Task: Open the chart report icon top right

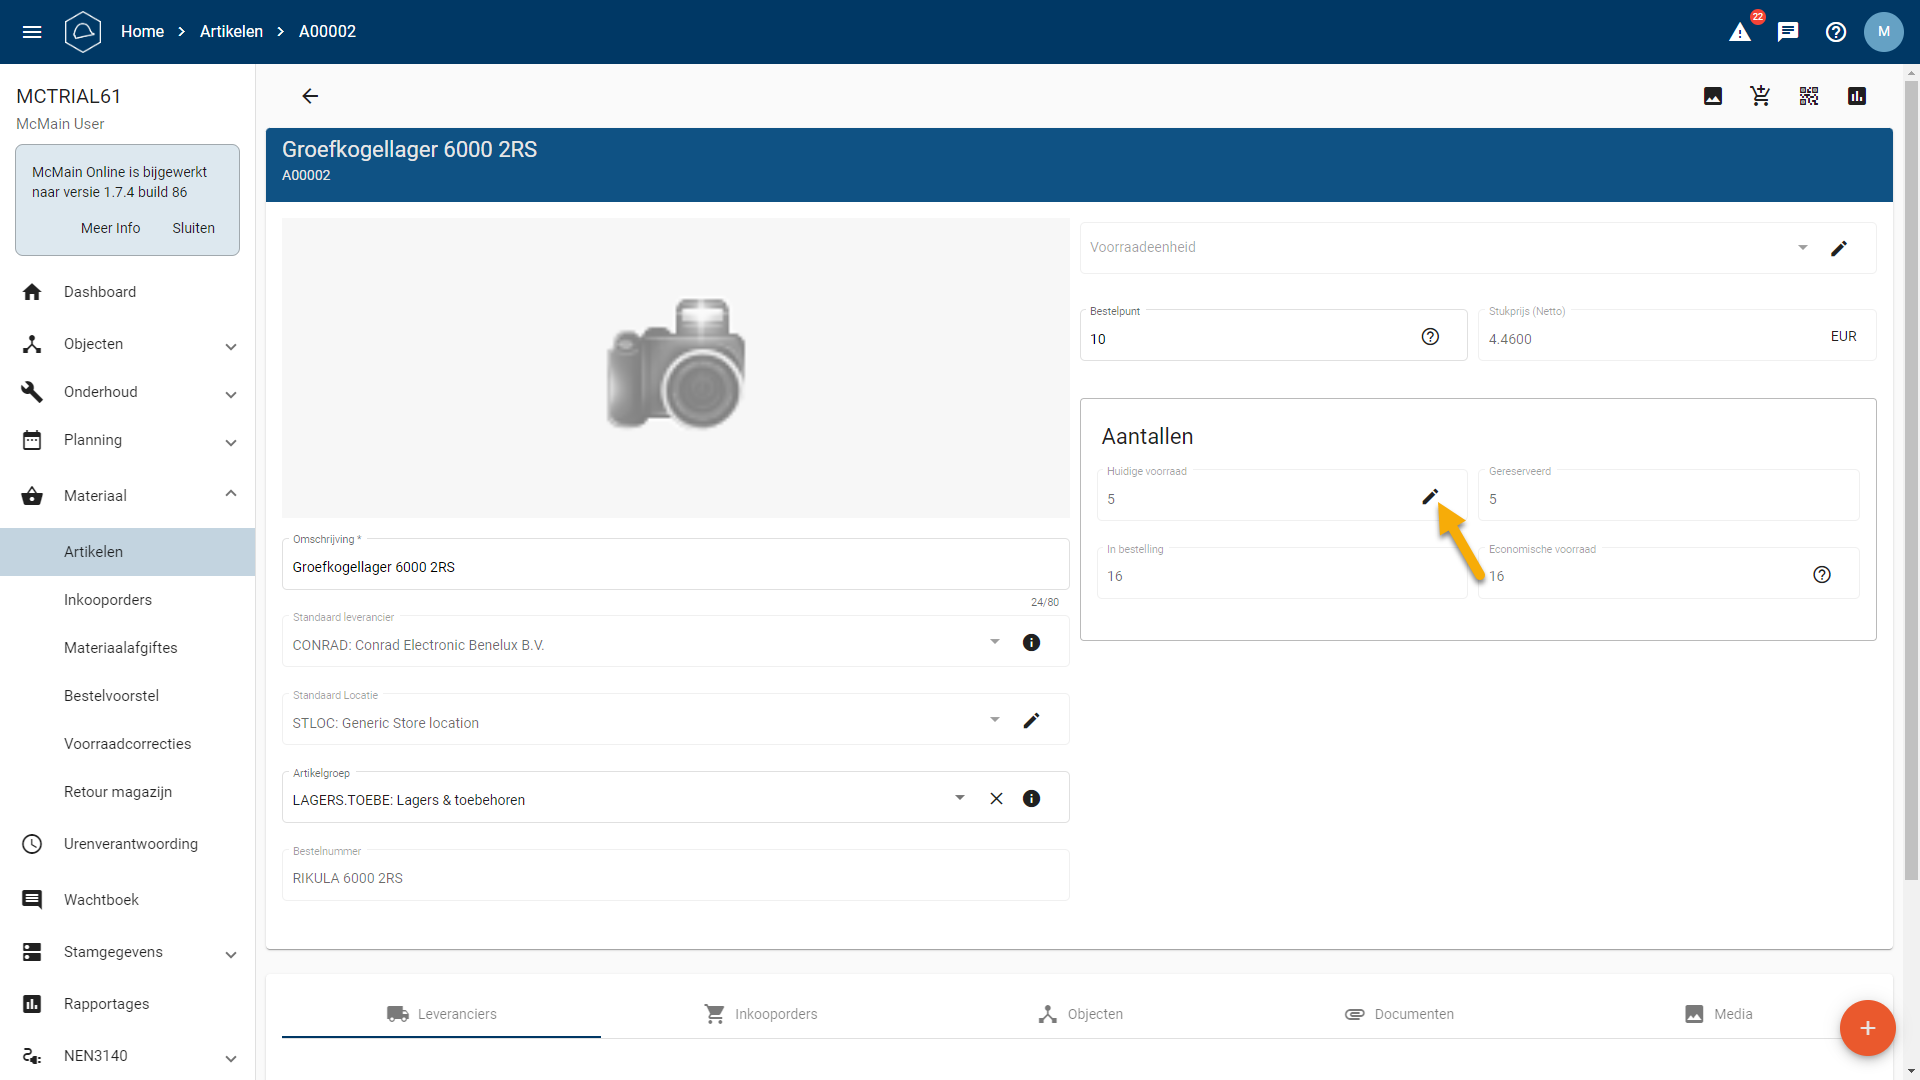Action: point(1856,96)
